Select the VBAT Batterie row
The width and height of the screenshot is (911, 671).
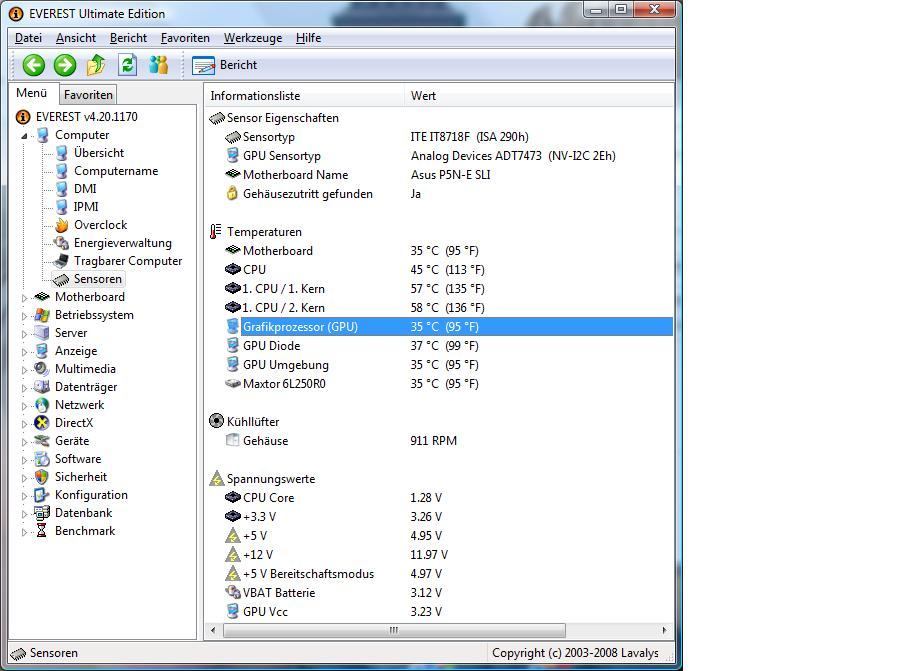click(449, 593)
